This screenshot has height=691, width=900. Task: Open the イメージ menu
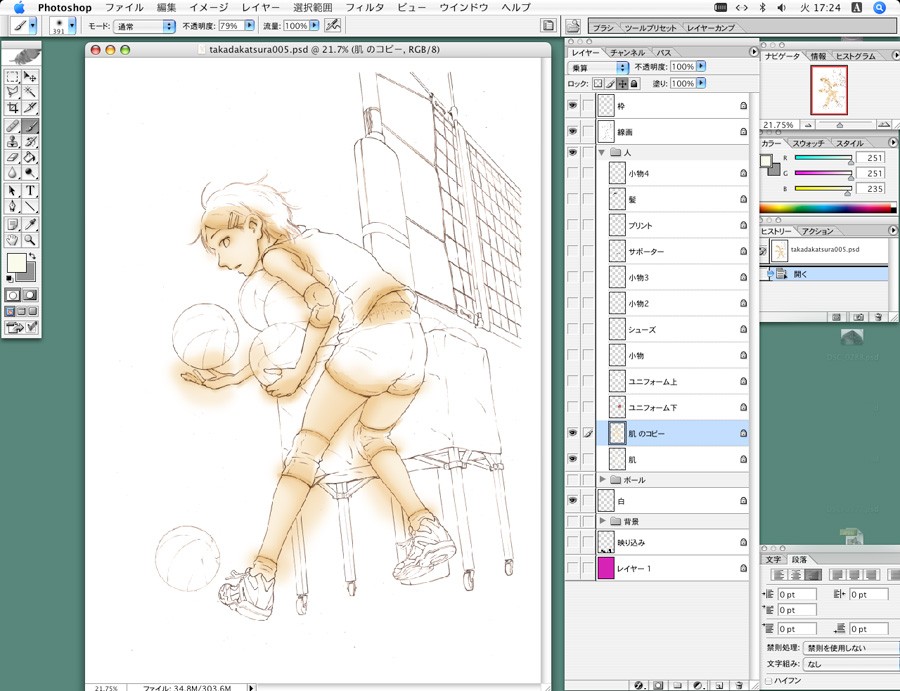[209, 7]
